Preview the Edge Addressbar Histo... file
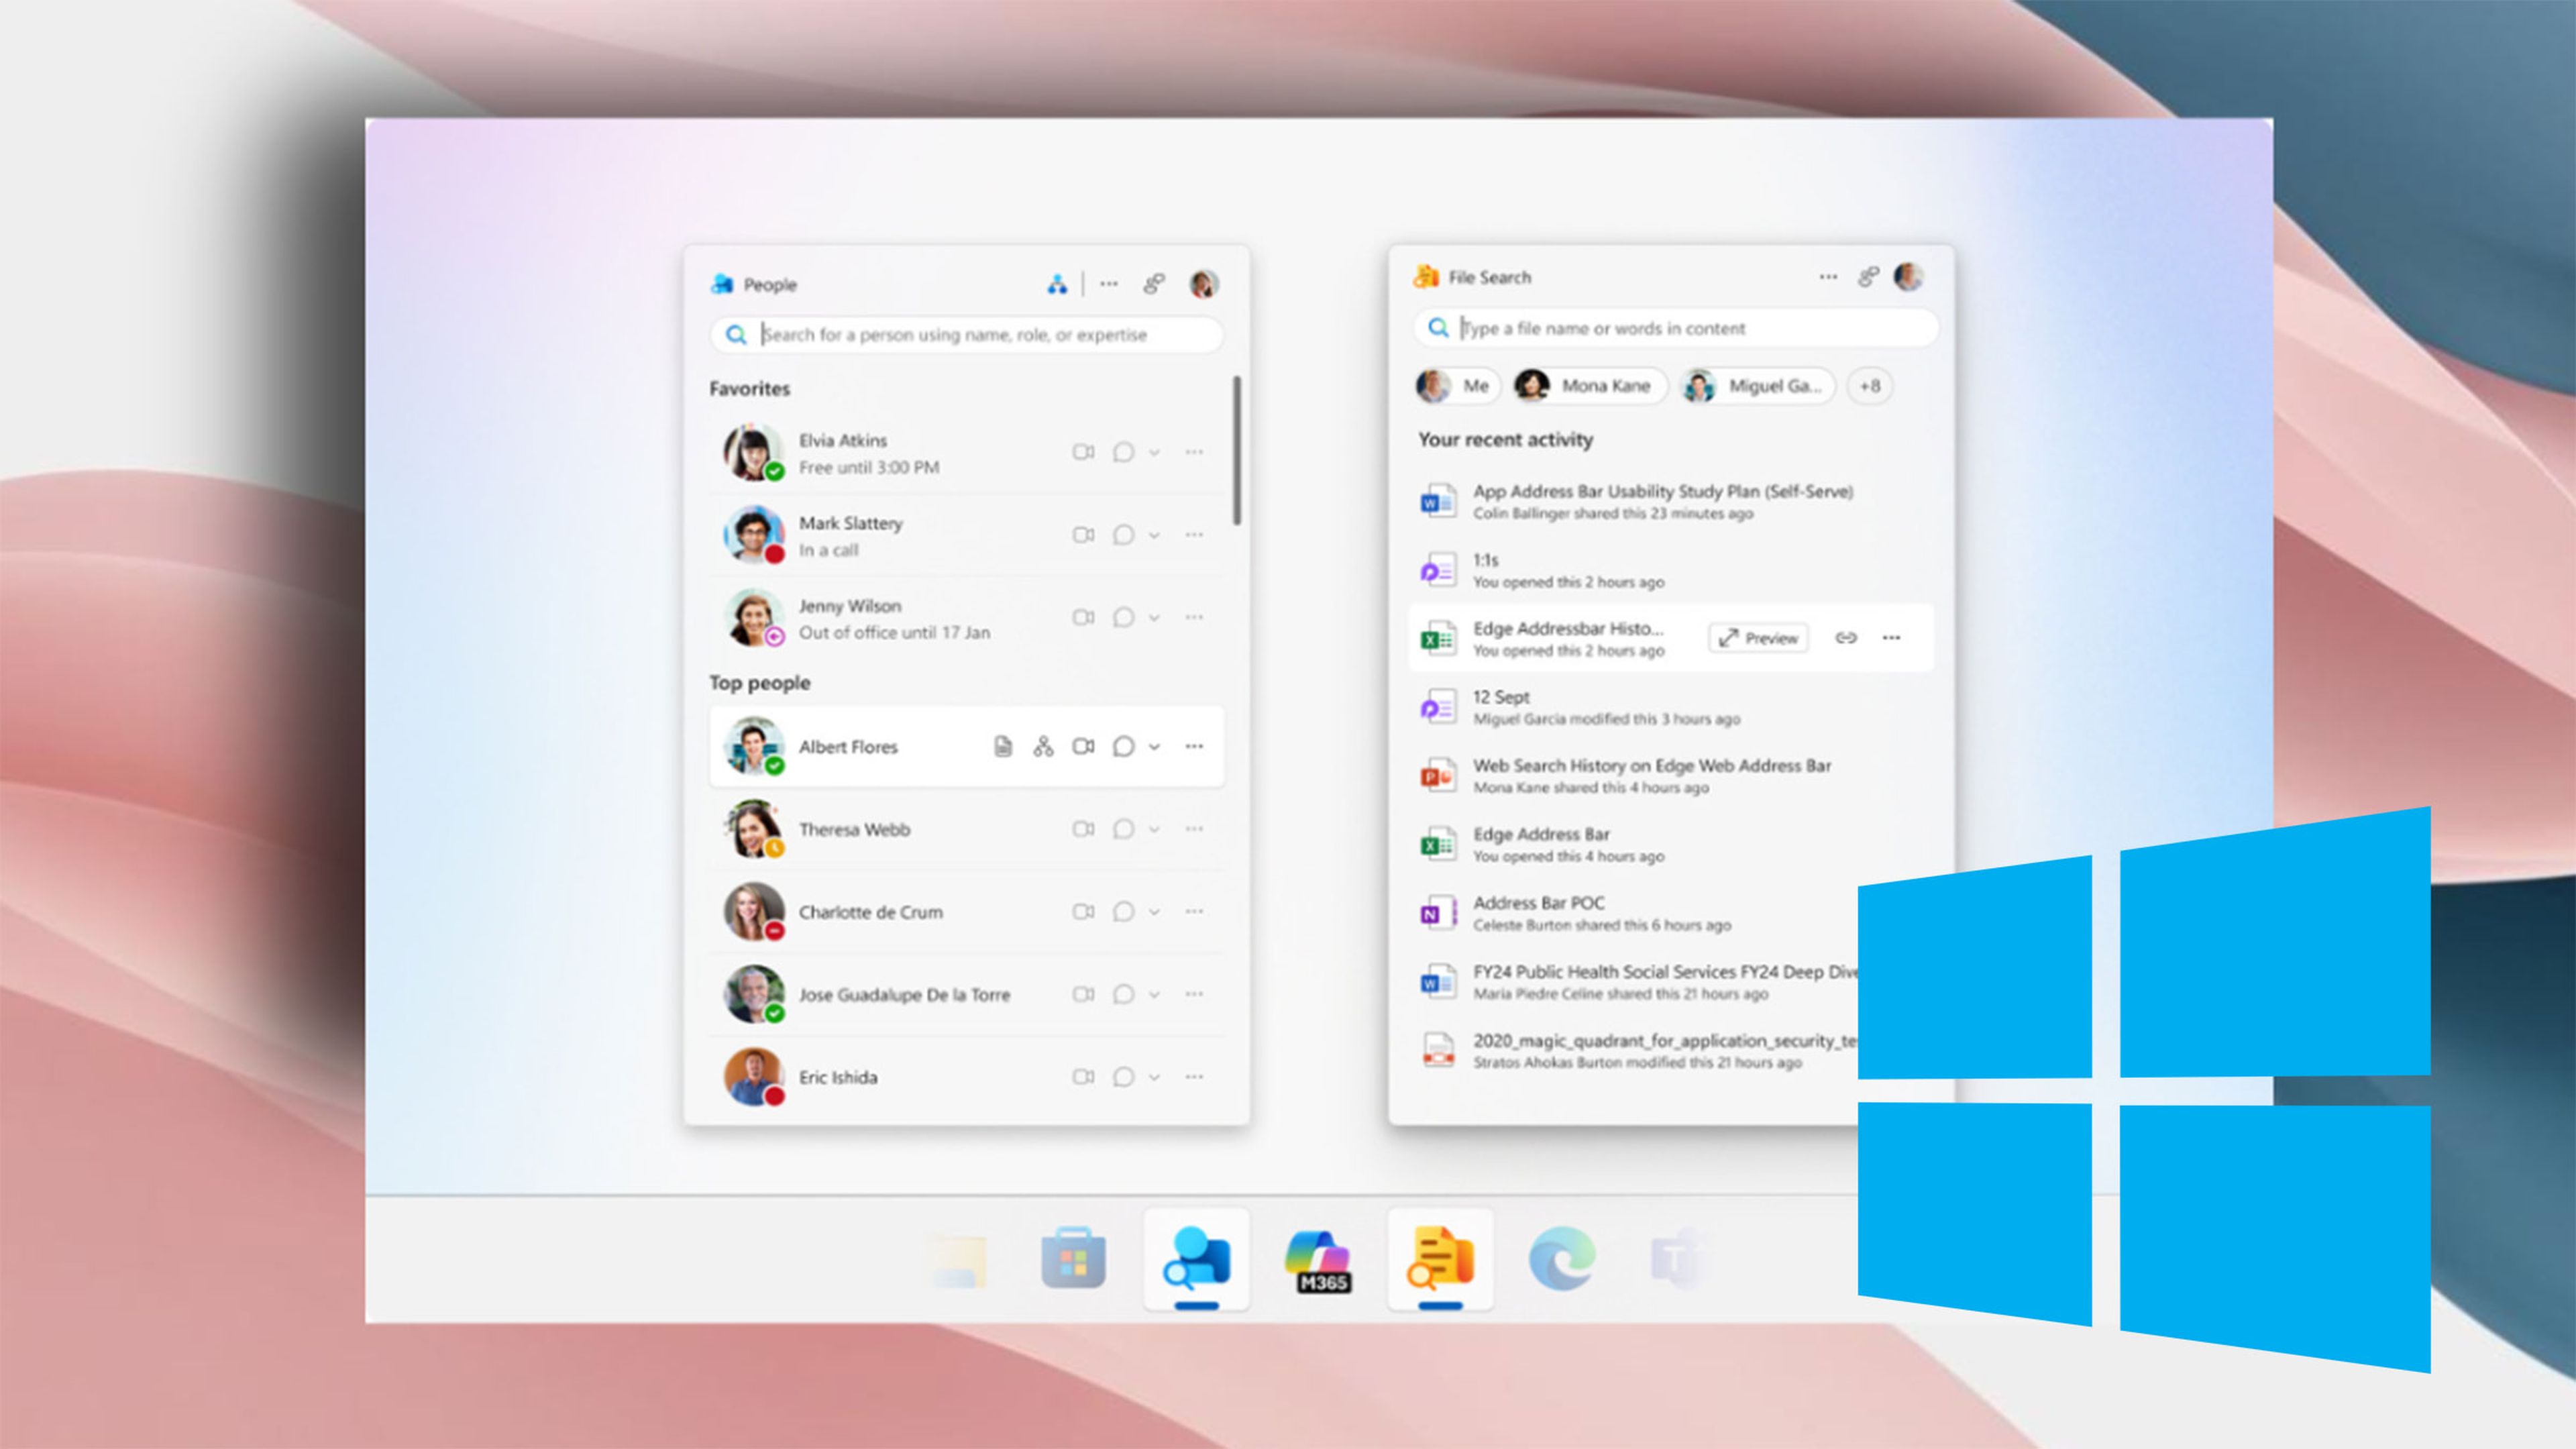2576x1449 pixels. [x=1758, y=638]
